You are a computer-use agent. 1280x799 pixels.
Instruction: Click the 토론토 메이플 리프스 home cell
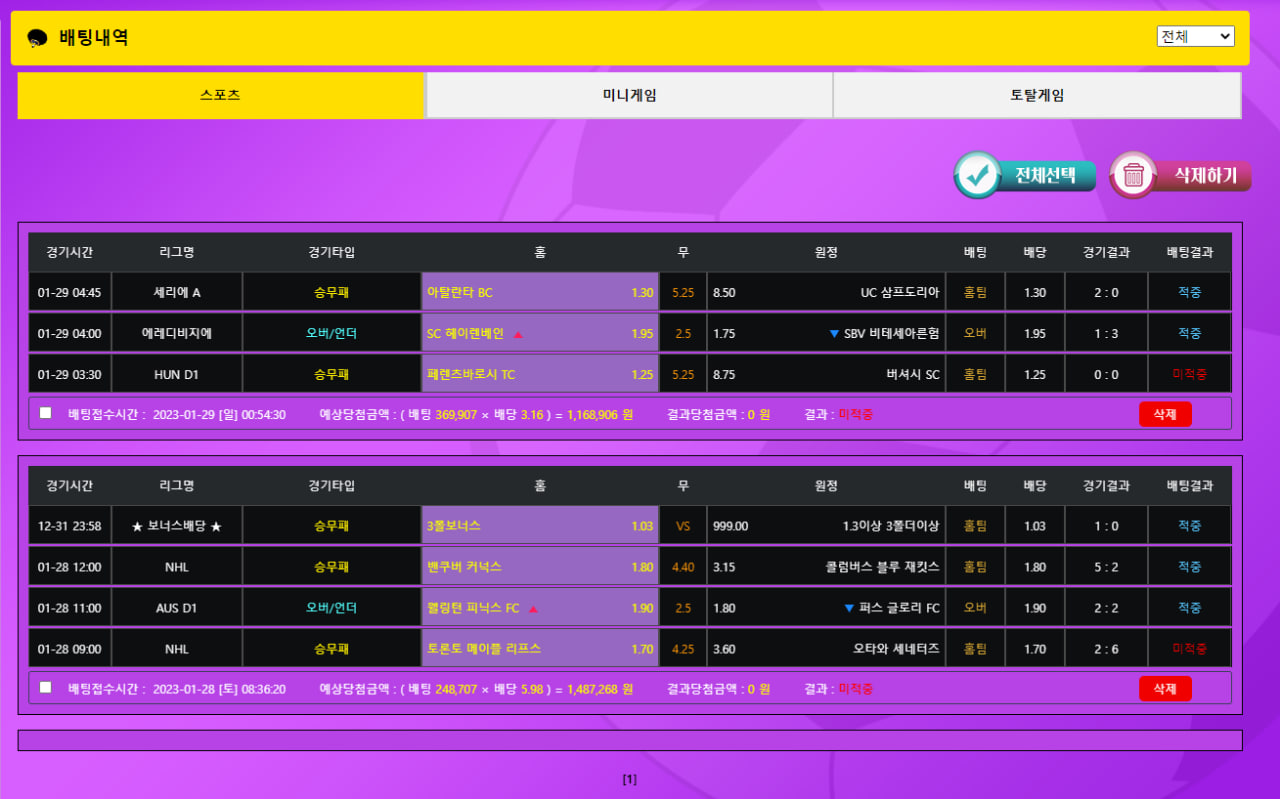point(540,649)
